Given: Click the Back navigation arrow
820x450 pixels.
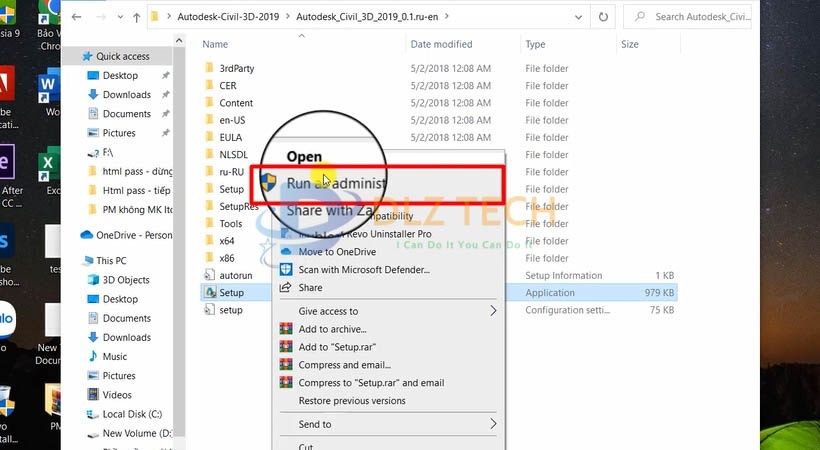Looking at the screenshot, I should (77, 17).
